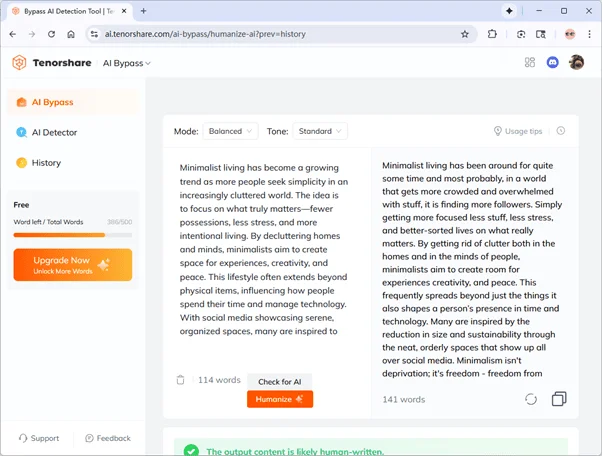Regenerate output with the refresh icon
Viewport: 602px width, 456px height.
coord(531,399)
